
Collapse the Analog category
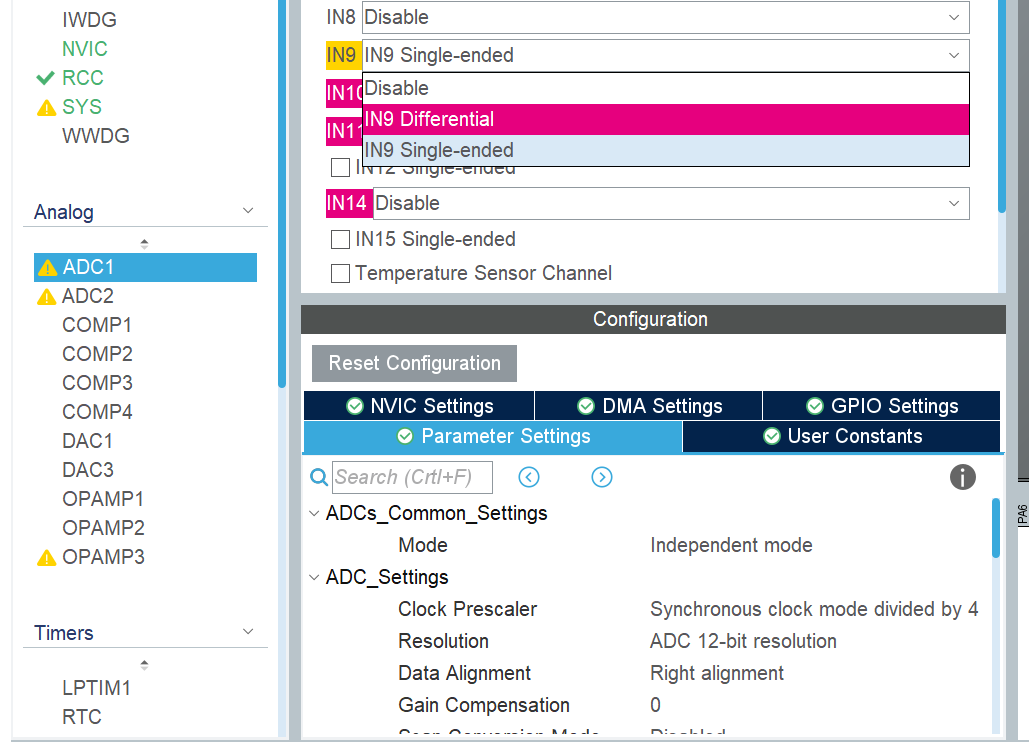[x=248, y=212]
